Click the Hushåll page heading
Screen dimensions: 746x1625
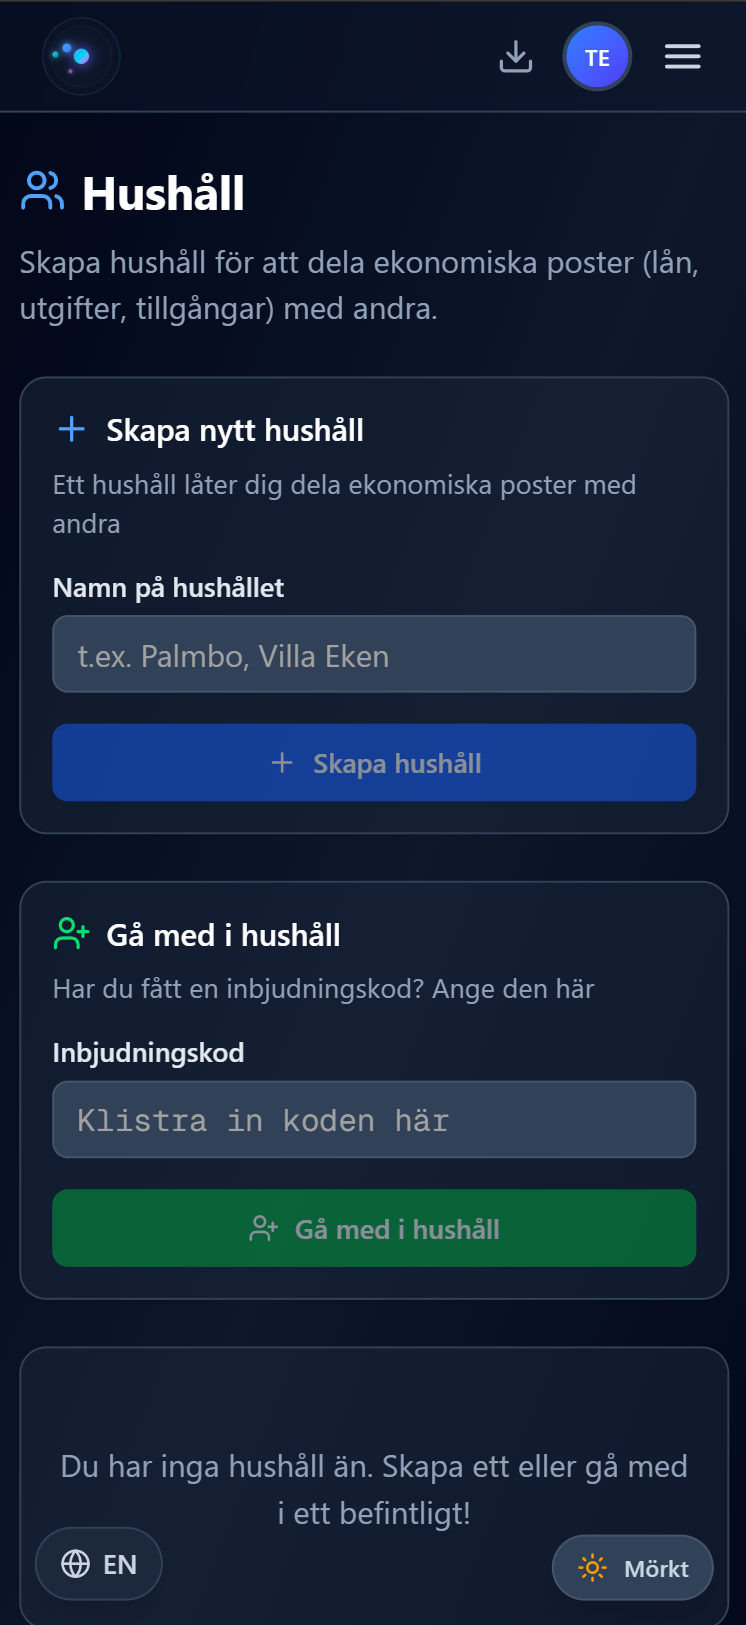[x=163, y=193]
